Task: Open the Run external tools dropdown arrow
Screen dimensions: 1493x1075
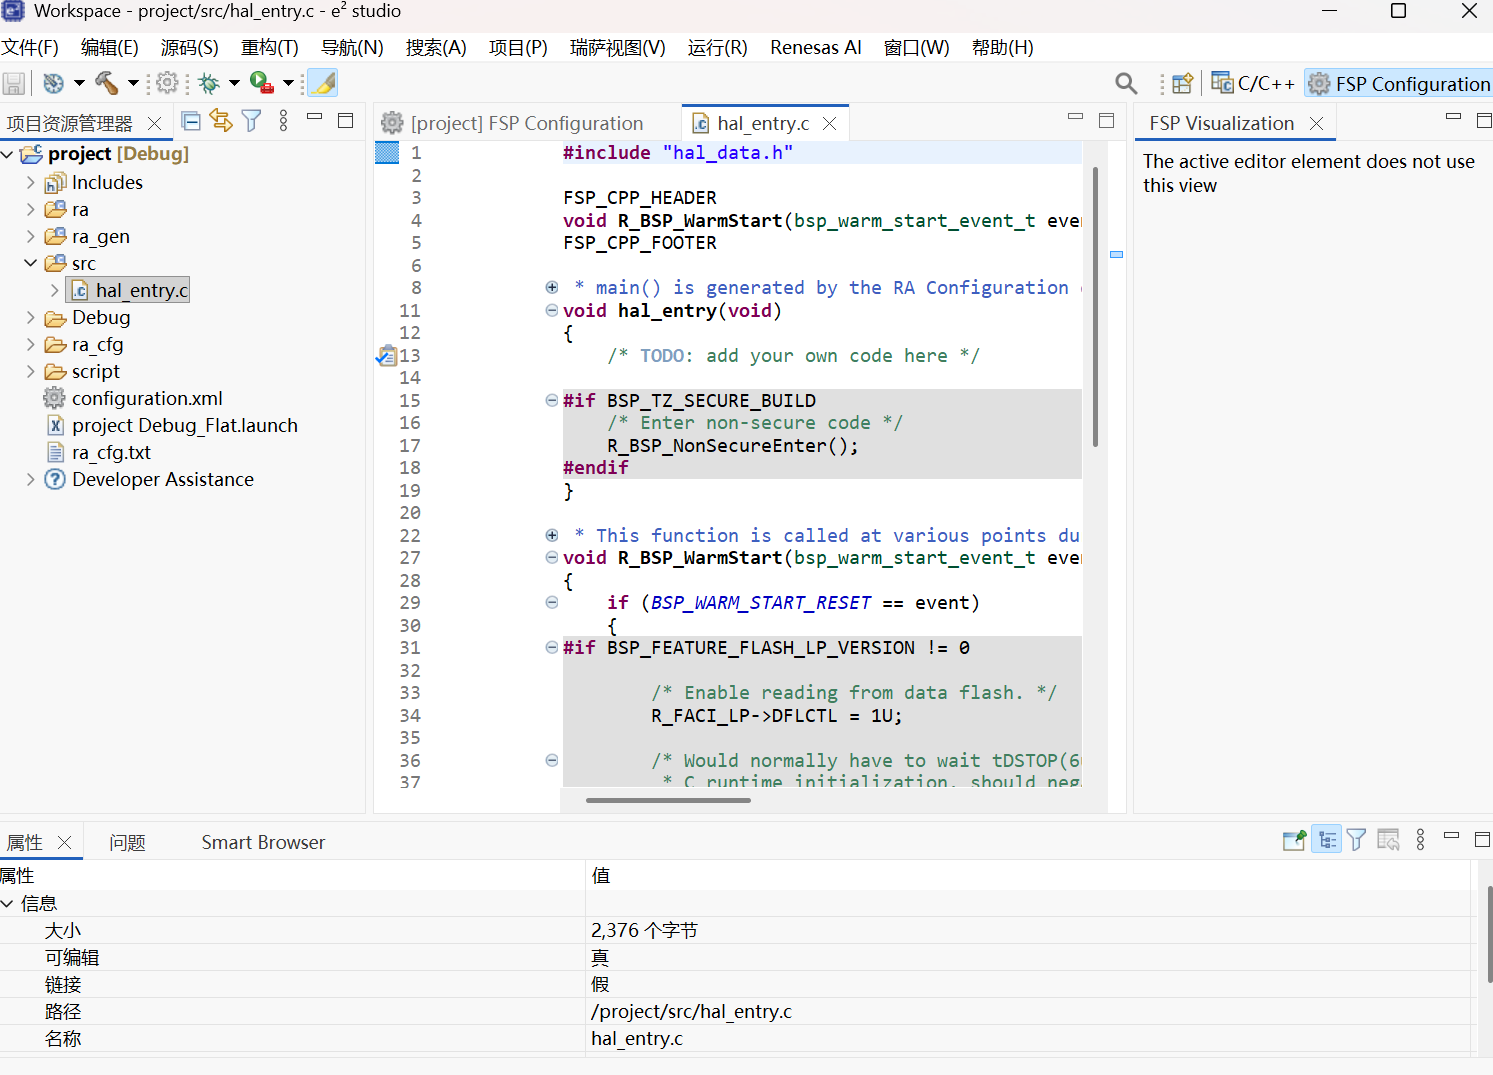Action: coord(288,83)
